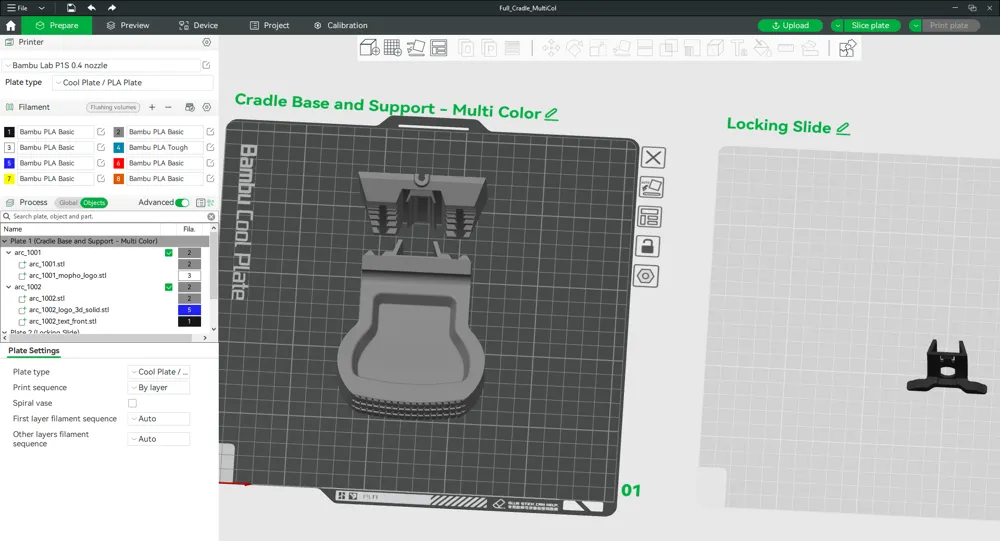Click the object search input field
1000x541 pixels.
pos(108,216)
